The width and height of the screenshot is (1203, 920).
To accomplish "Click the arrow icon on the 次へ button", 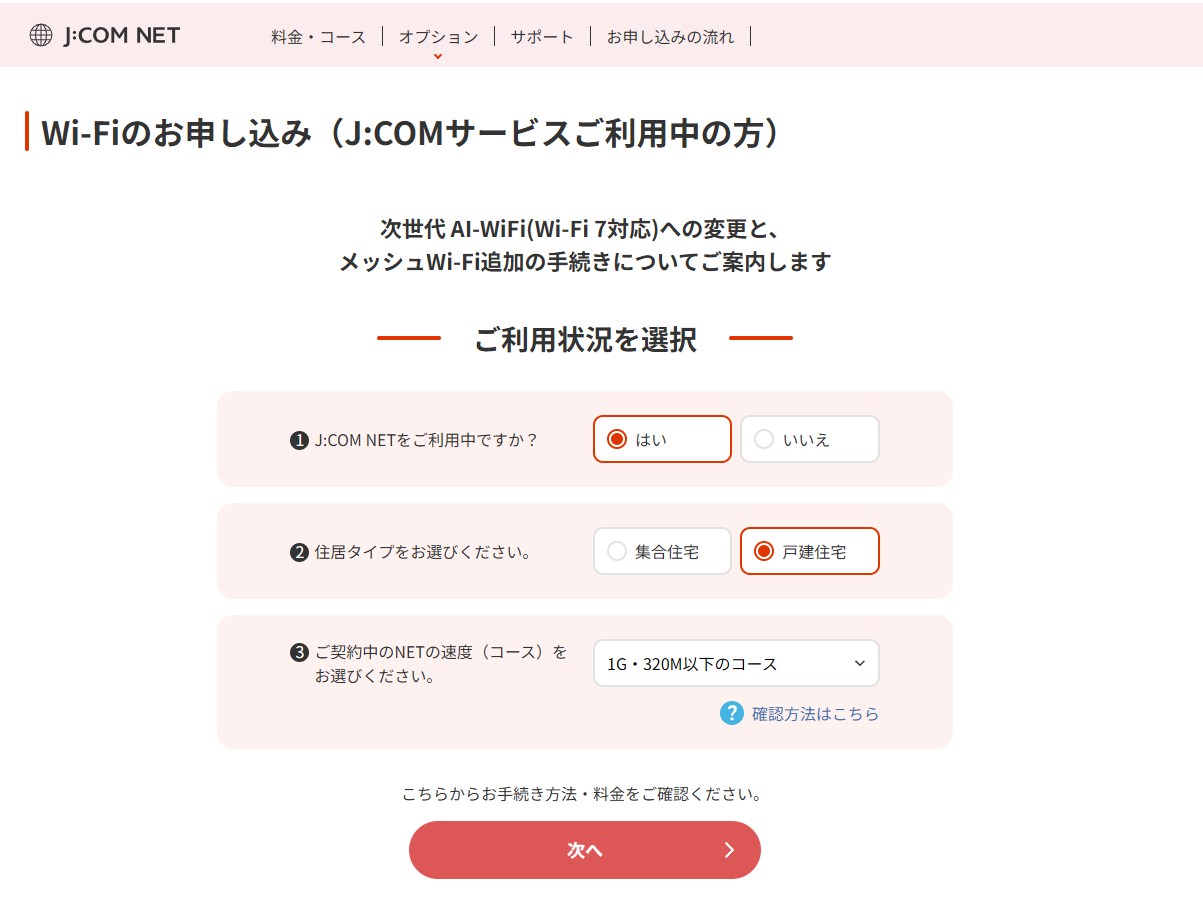I will (x=729, y=850).
